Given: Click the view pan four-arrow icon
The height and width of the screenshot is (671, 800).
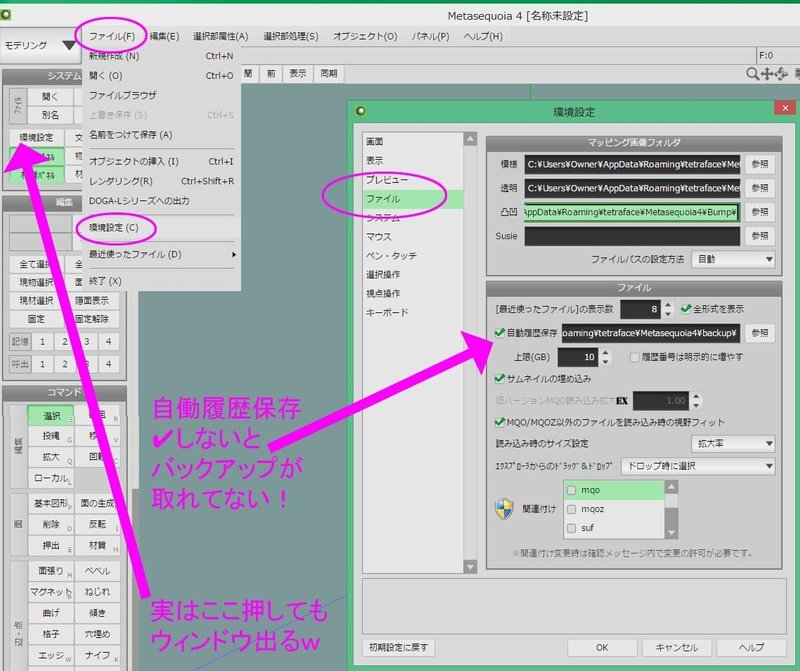Looking at the screenshot, I should click(766, 74).
